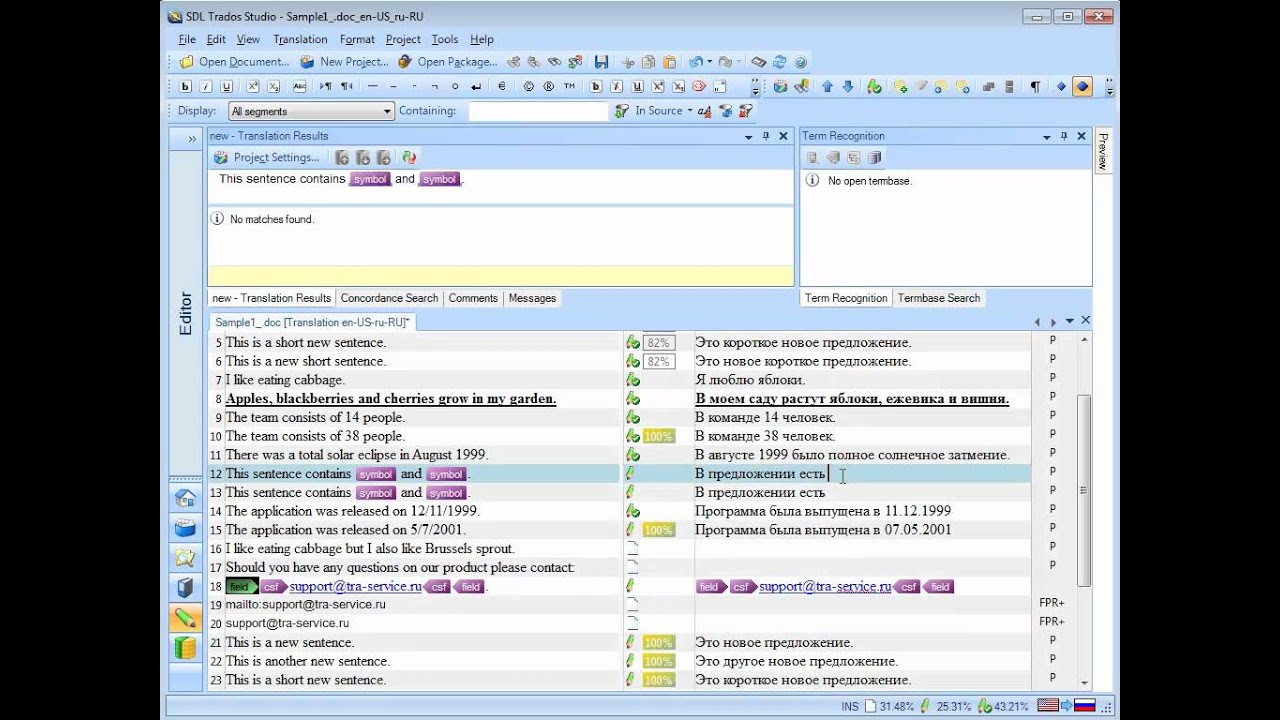Expand second toolbar overflow options at right
This screenshot has height=720, width=1280.
click(x=1109, y=87)
